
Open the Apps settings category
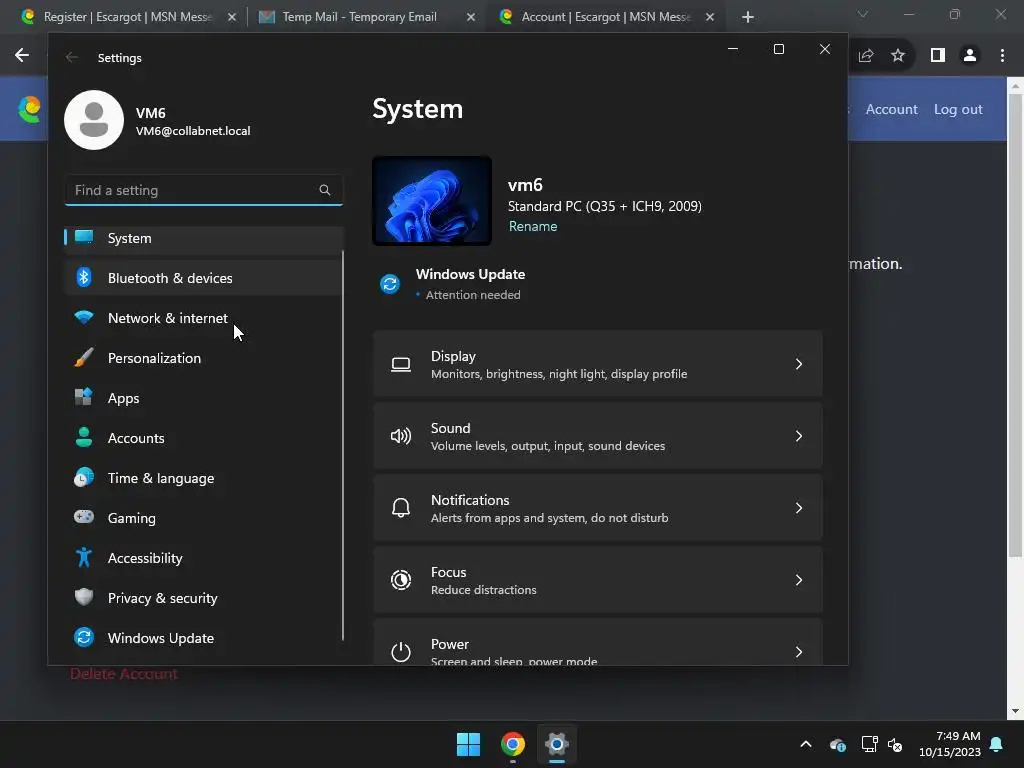(204, 398)
